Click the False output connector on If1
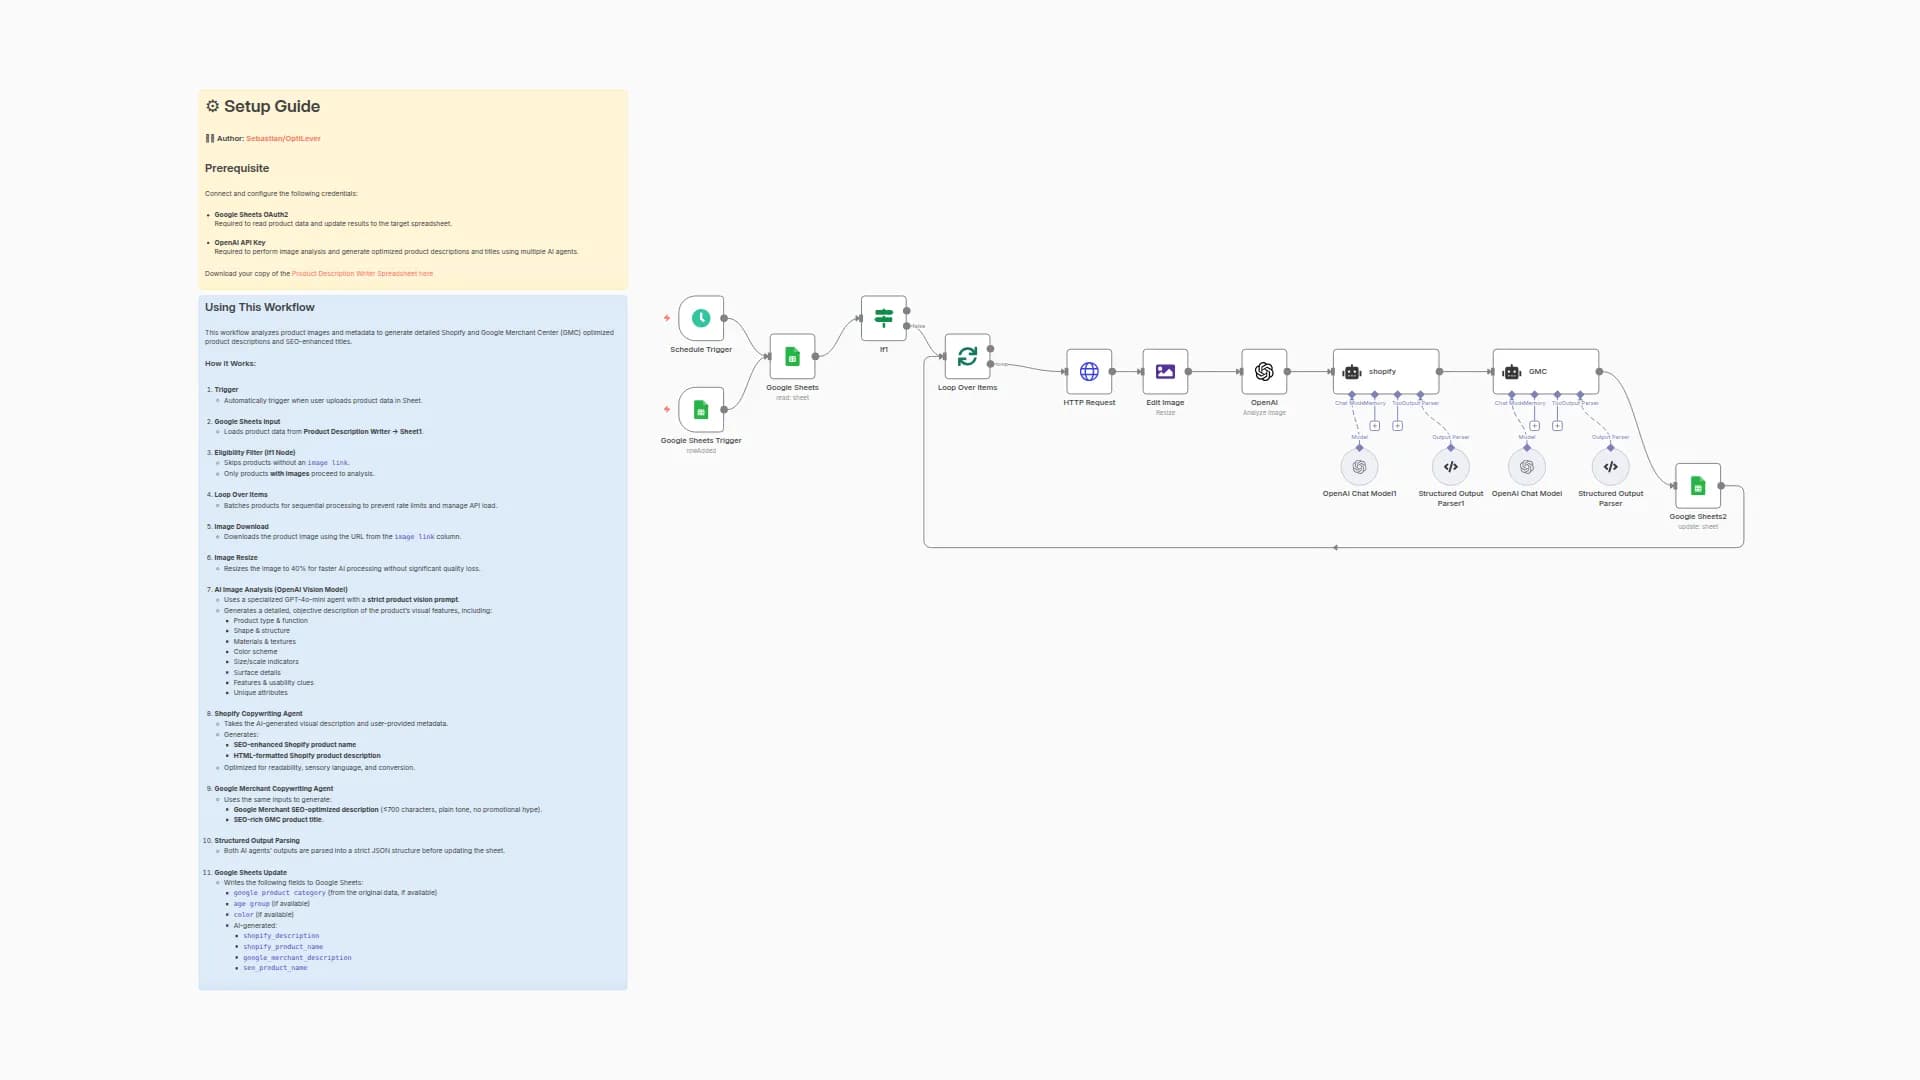Viewport: 1920px width, 1080px height. 907,325
